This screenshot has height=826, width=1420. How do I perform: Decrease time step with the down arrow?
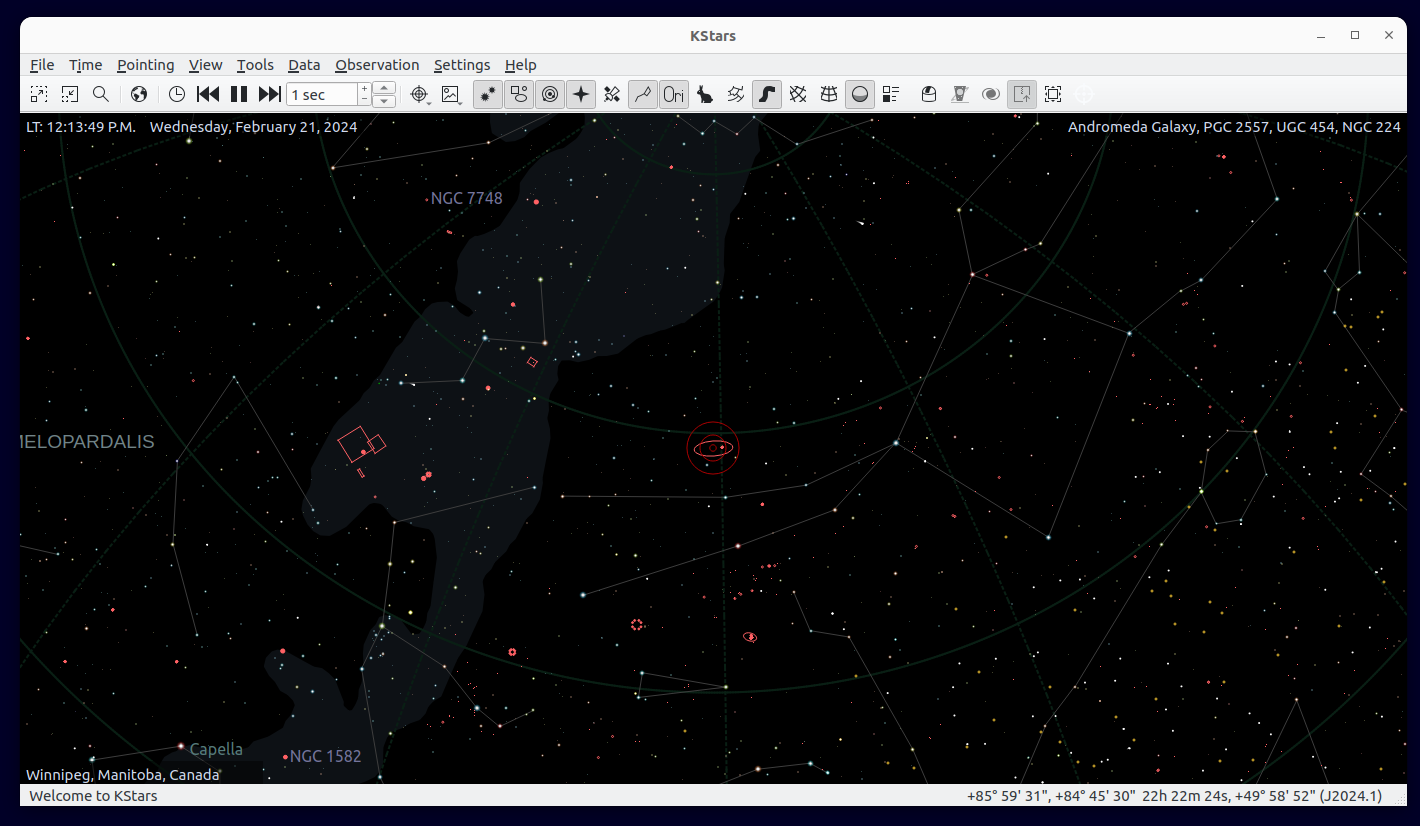coord(386,101)
